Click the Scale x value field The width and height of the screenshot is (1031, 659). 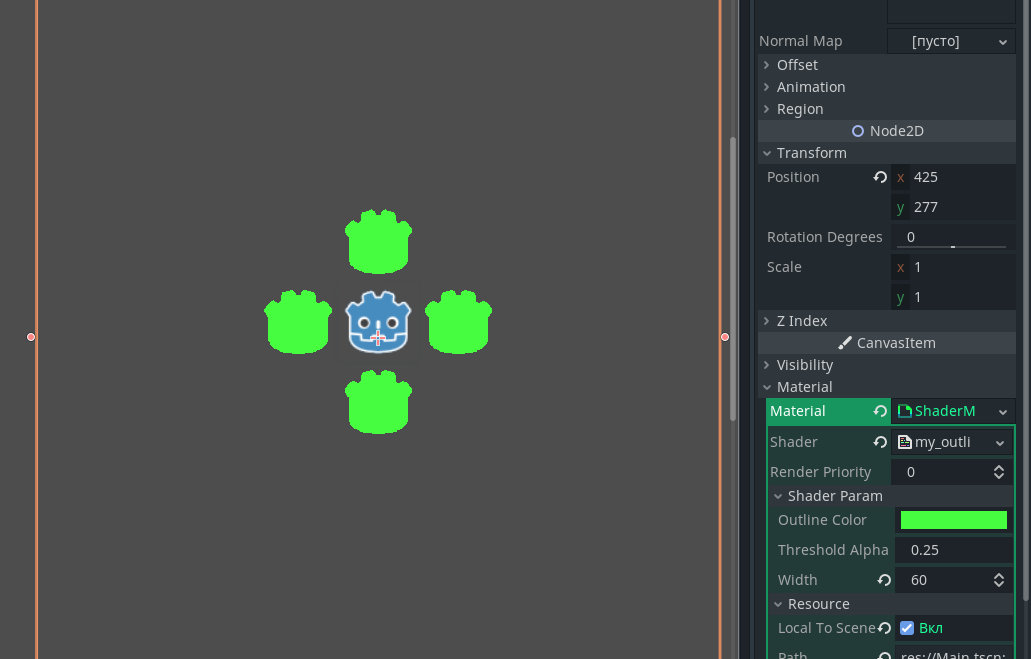click(953, 267)
